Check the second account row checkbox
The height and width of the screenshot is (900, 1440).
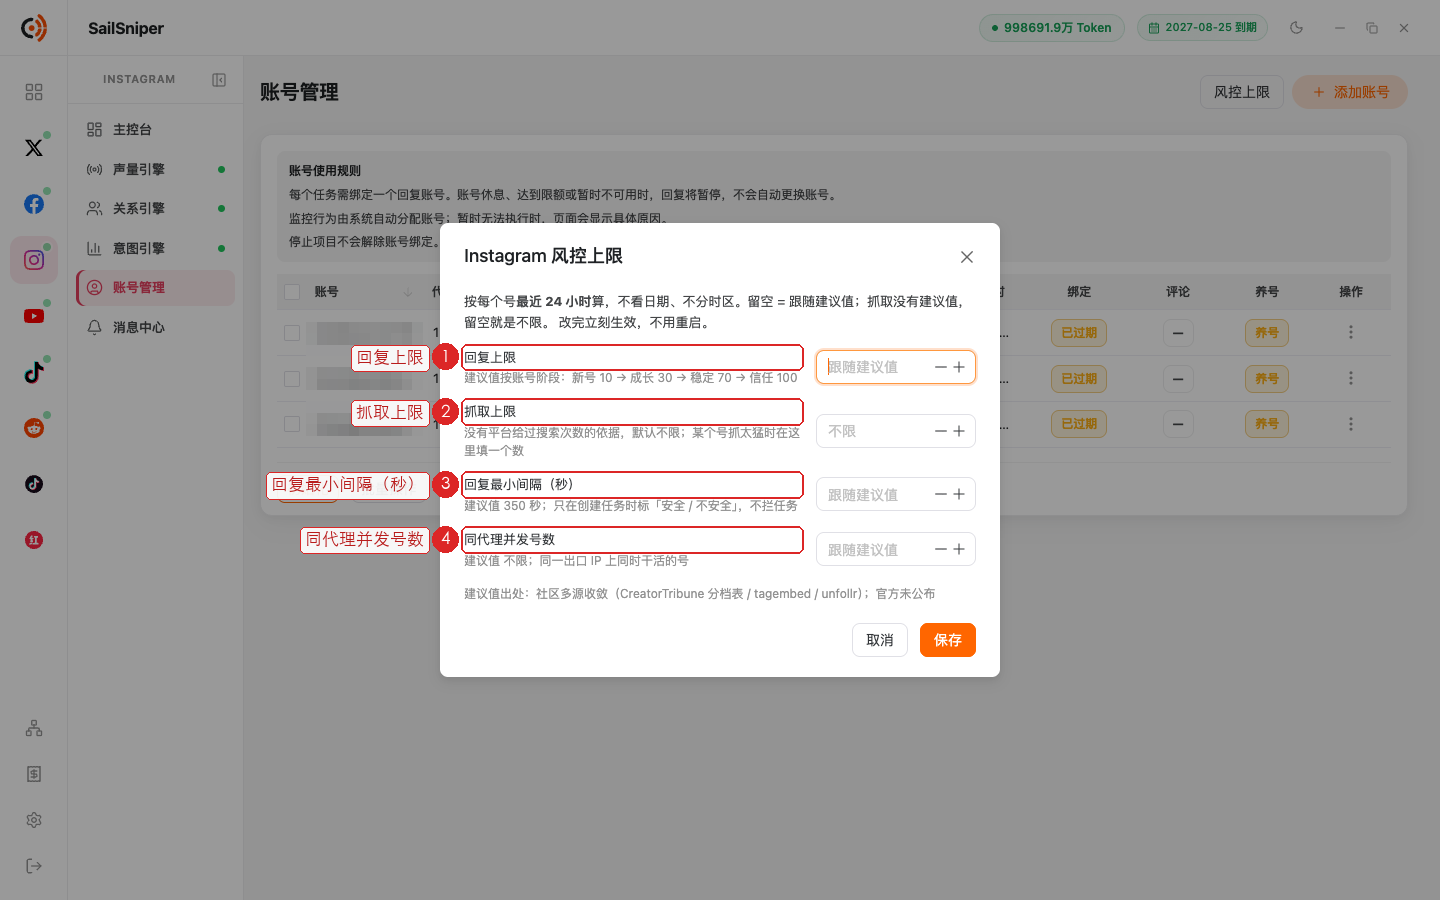tap(292, 379)
